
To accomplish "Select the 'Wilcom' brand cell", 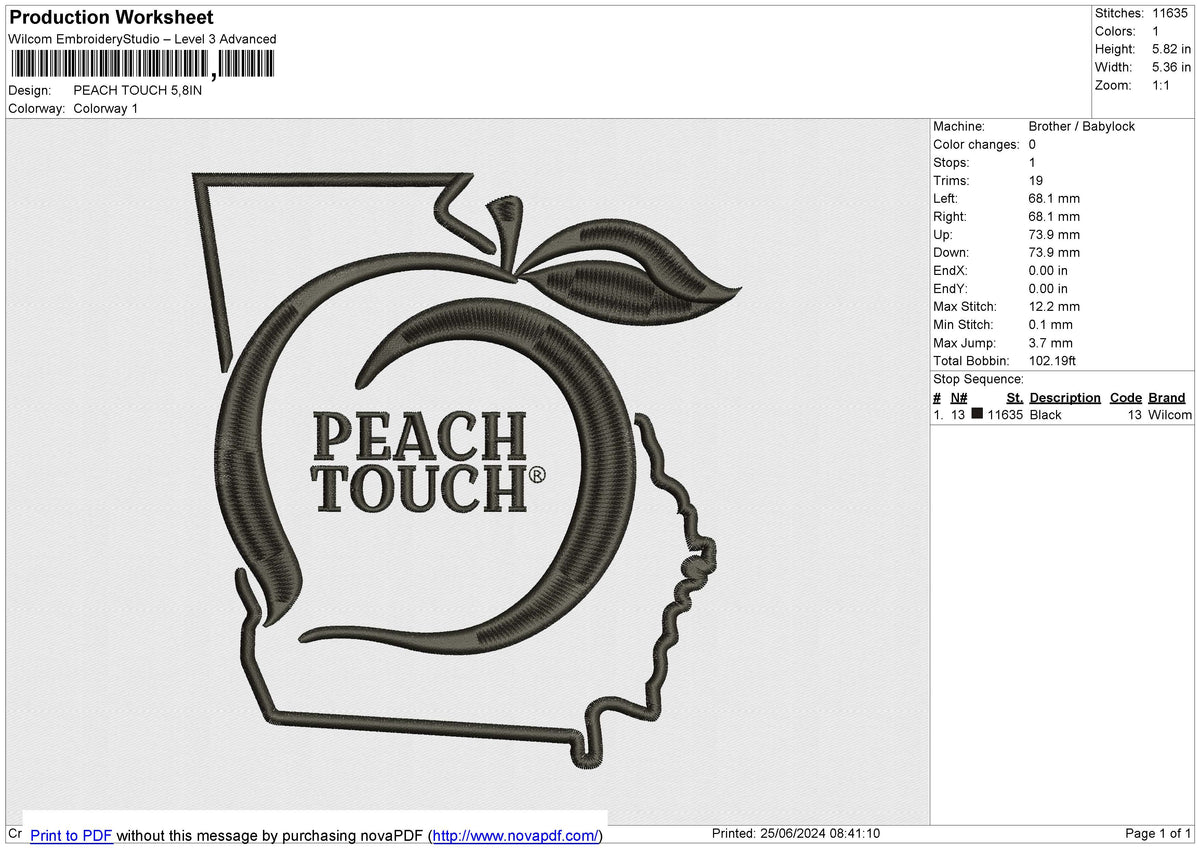I will click(1170, 414).
